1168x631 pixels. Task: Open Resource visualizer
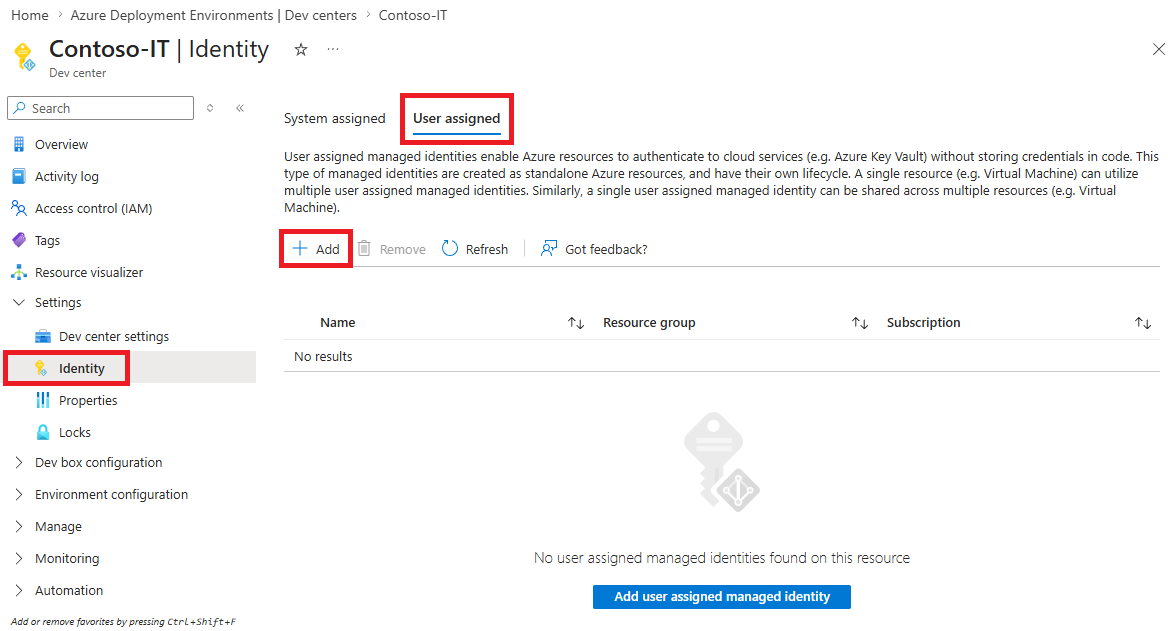(89, 273)
